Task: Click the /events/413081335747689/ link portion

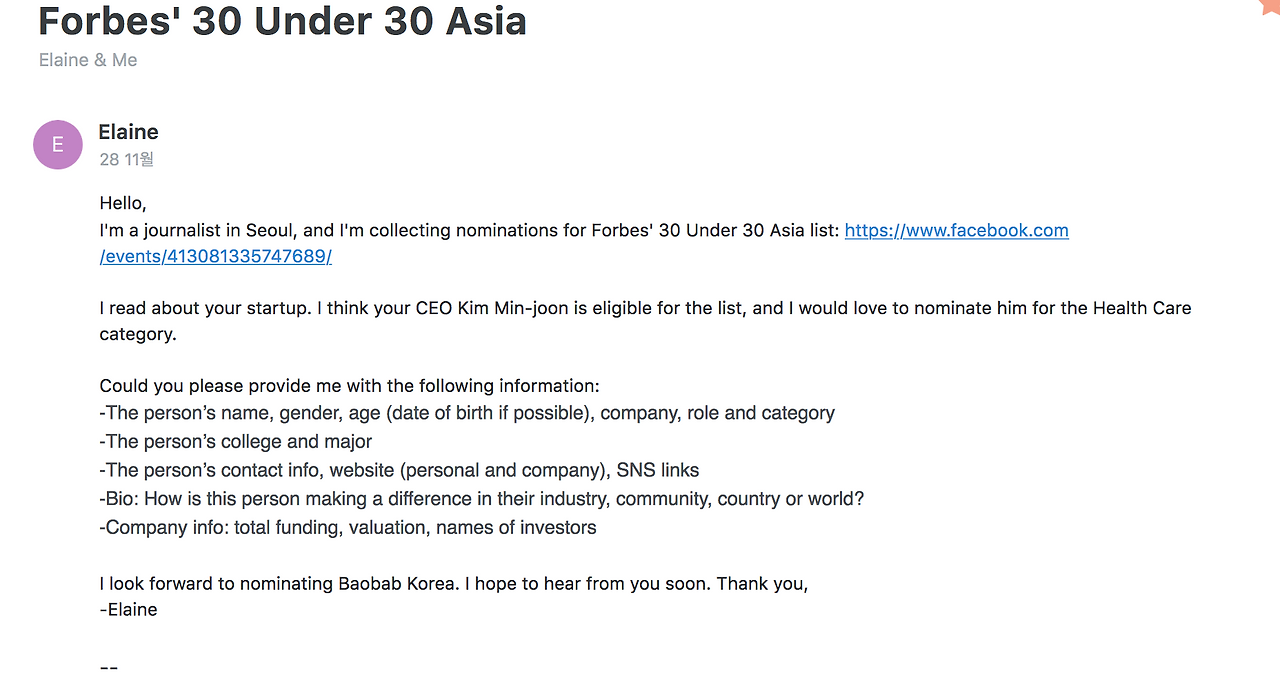Action: point(216,257)
